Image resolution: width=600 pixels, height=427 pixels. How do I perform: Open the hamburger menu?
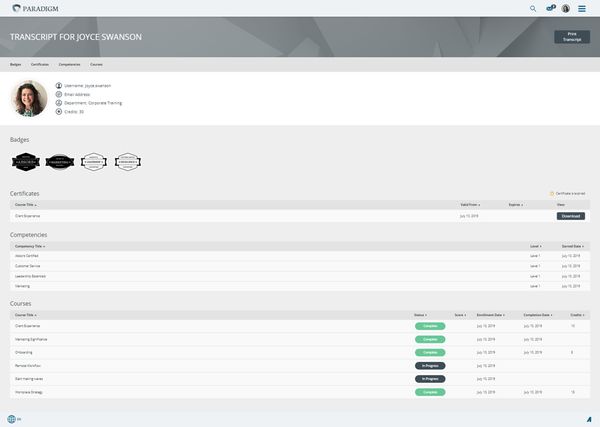[x=582, y=8]
